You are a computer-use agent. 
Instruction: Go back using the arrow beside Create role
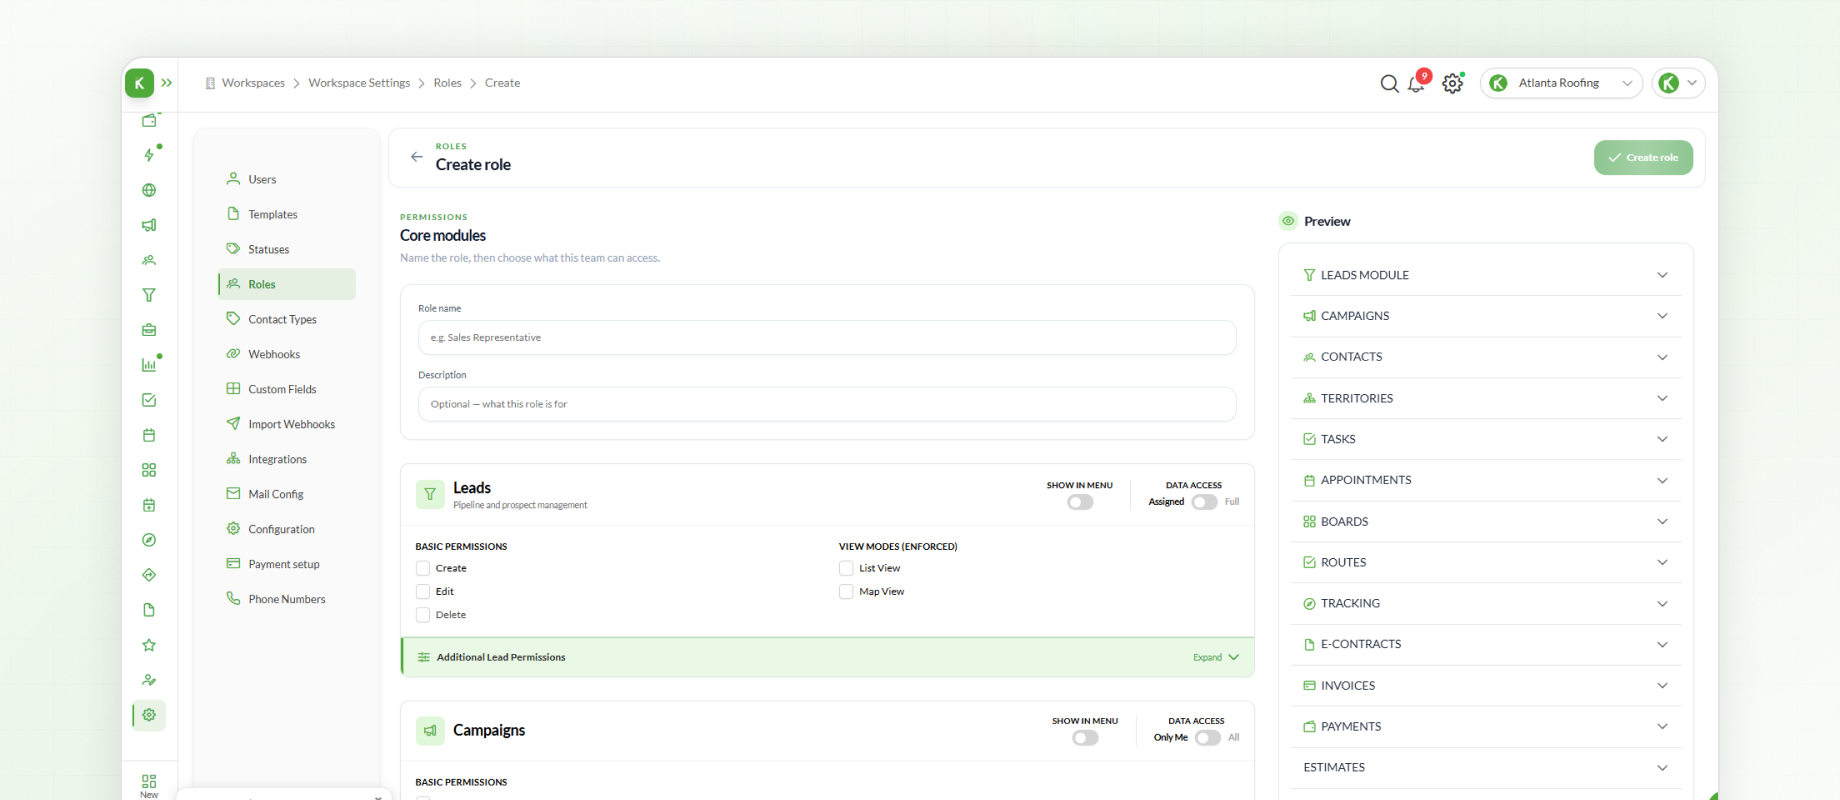click(417, 157)
